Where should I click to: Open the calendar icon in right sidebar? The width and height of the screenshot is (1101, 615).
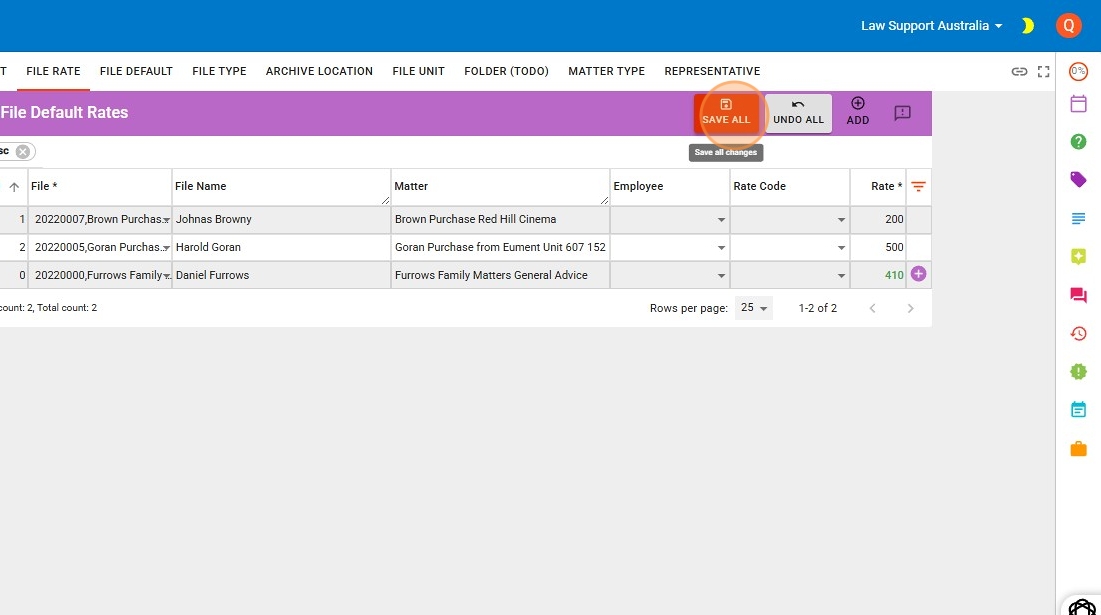click(x=1078, y=104)
